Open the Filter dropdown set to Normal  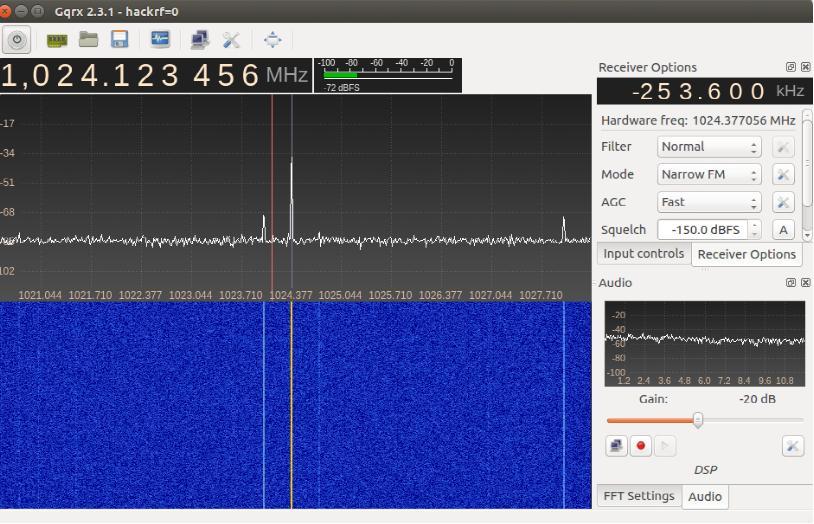[x=709, y=147]
